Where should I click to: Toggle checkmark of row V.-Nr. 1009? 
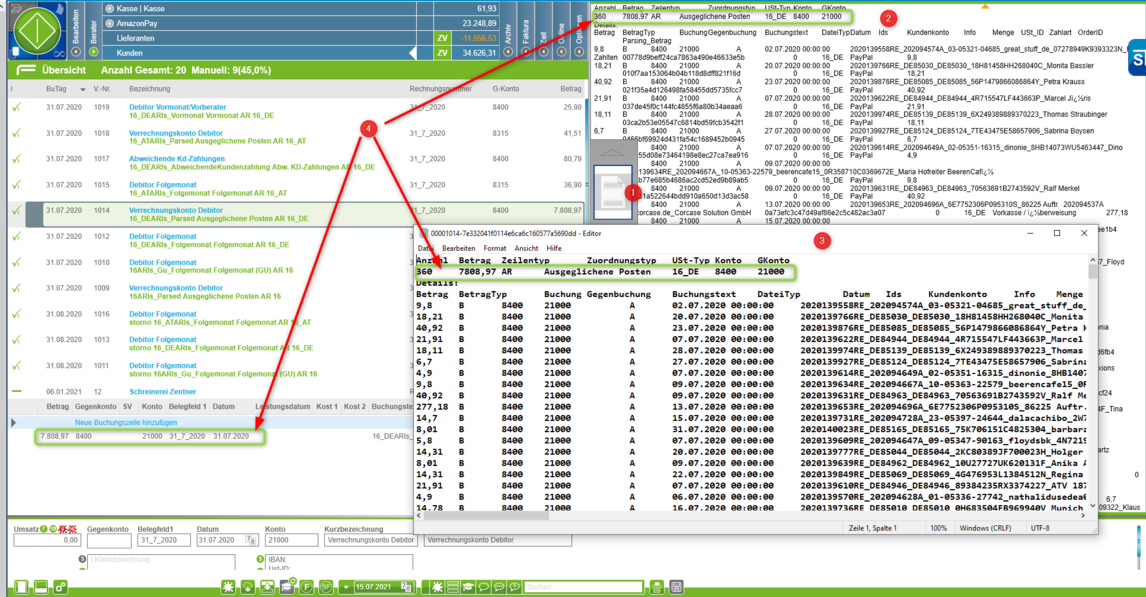(17, 288)
